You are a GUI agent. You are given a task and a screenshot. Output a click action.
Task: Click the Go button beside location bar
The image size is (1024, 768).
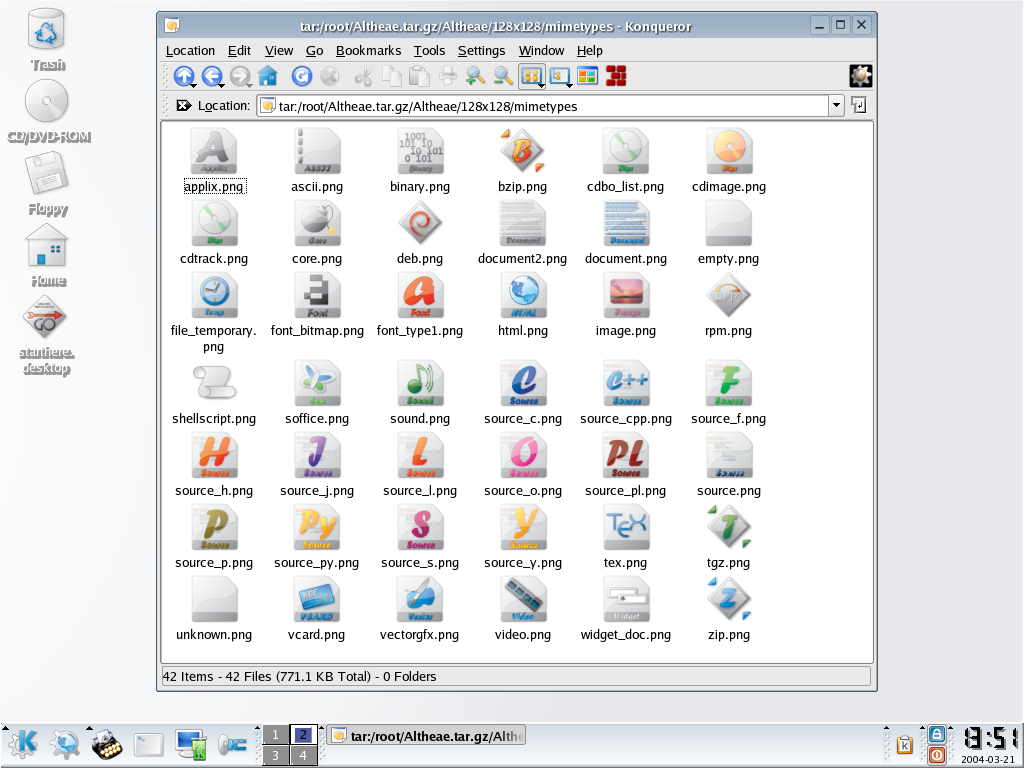click(x=859, y=105)
